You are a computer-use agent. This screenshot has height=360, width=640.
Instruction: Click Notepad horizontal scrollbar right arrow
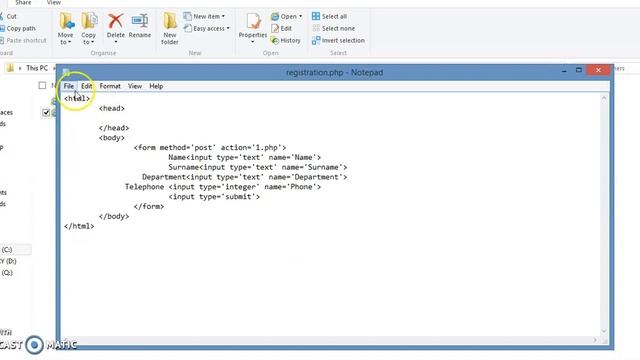595,340
